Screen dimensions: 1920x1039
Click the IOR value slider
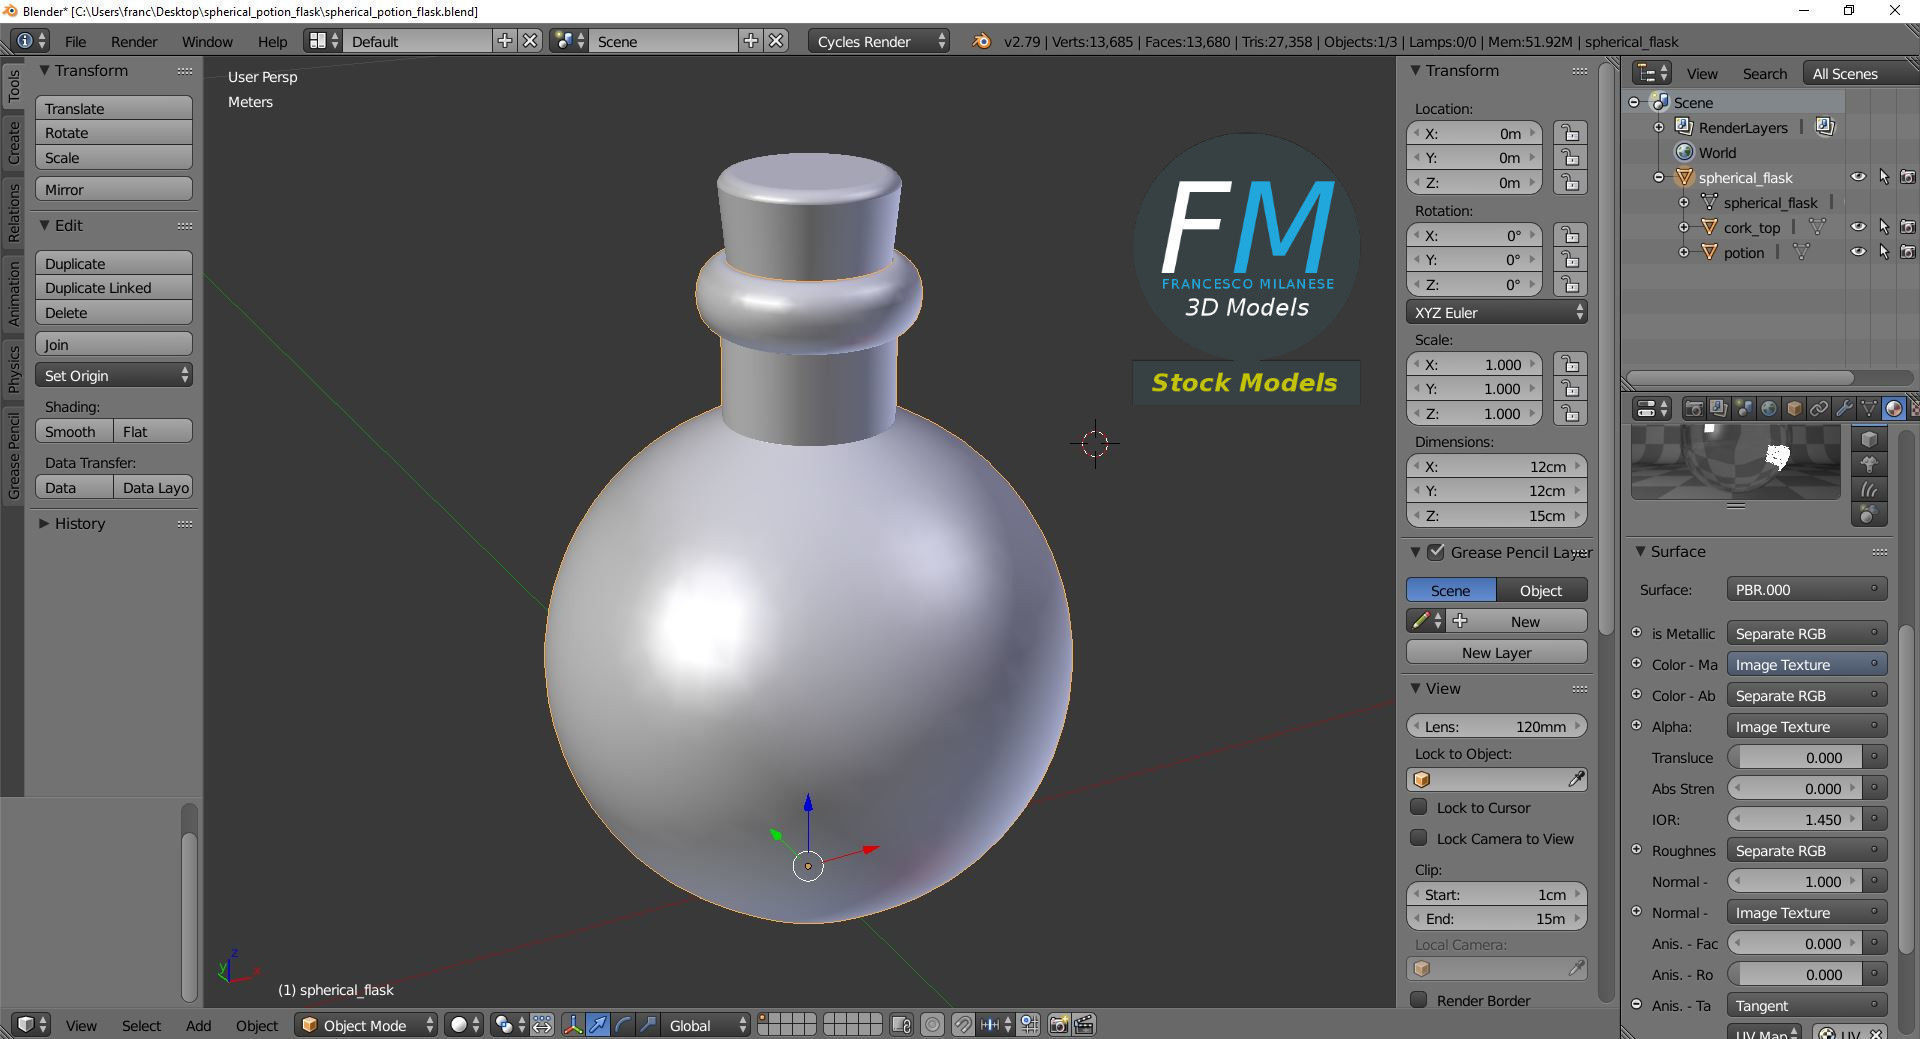tap(1797, 820)
